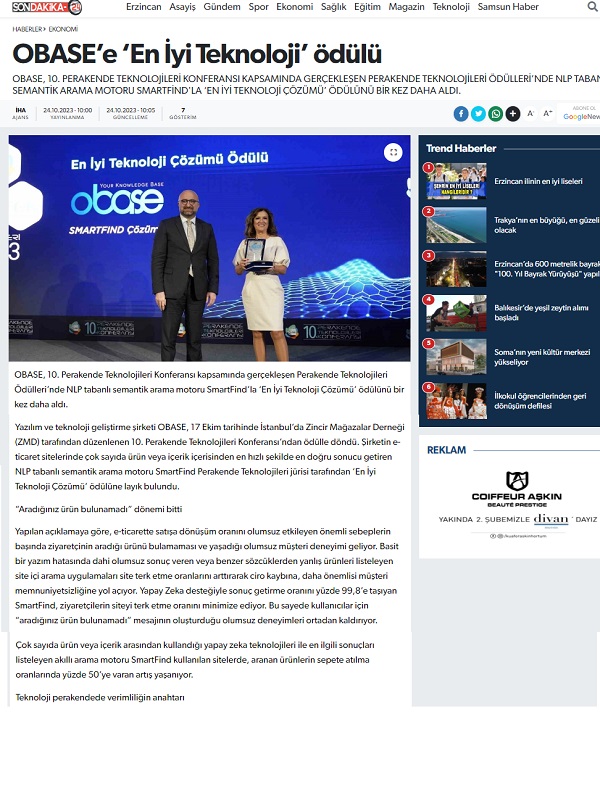Open the Coiffeur Aşkın advertisement
Image resolution: width=600 pixels, height=800 pixels.
pyautogui.click(x=517, y=504)
